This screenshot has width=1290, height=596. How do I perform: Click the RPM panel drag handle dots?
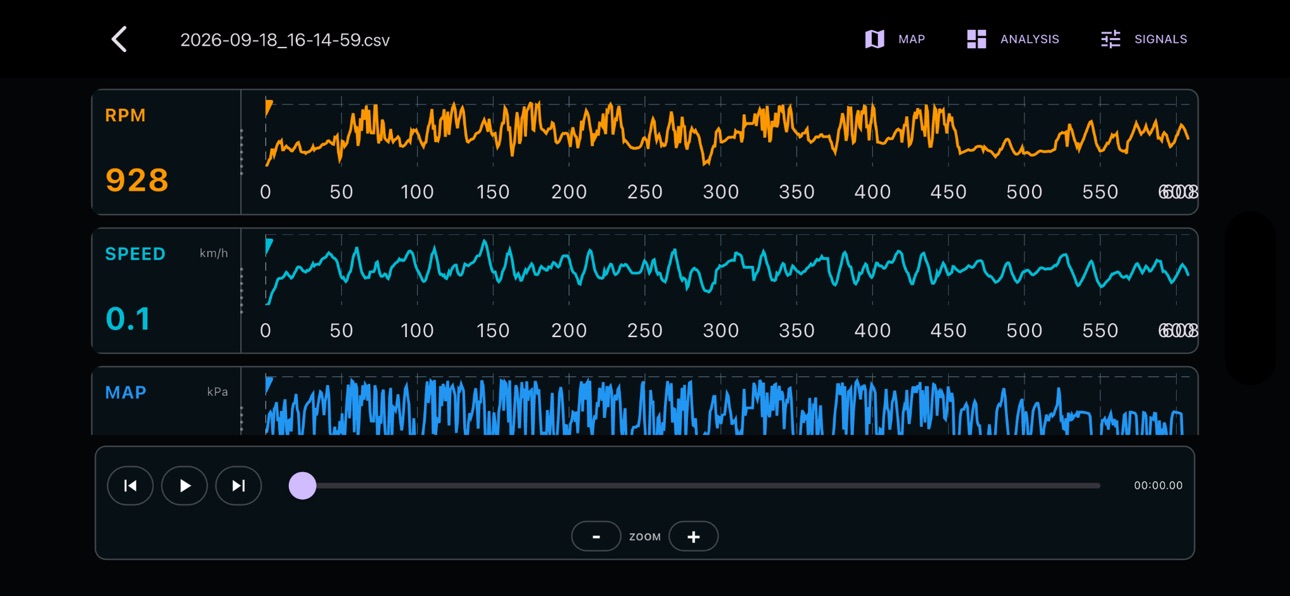[242, 152]
